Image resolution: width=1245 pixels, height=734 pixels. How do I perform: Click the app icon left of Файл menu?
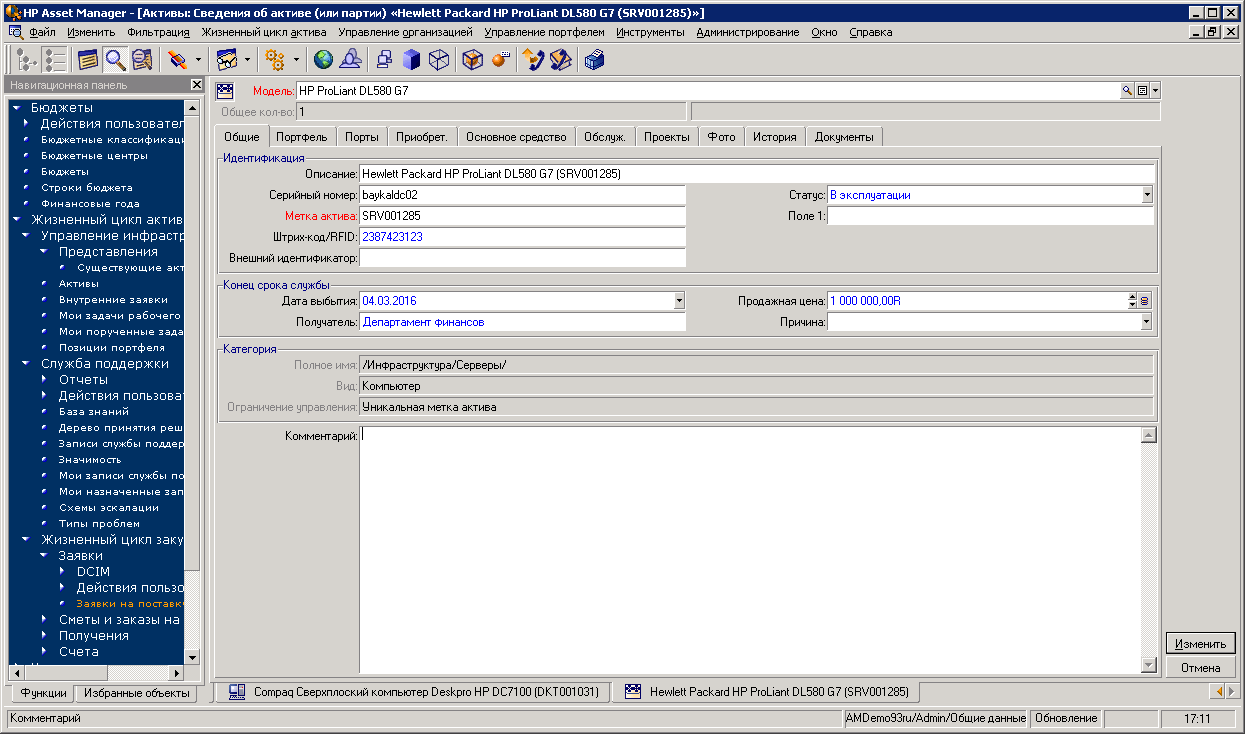(15, 32)
